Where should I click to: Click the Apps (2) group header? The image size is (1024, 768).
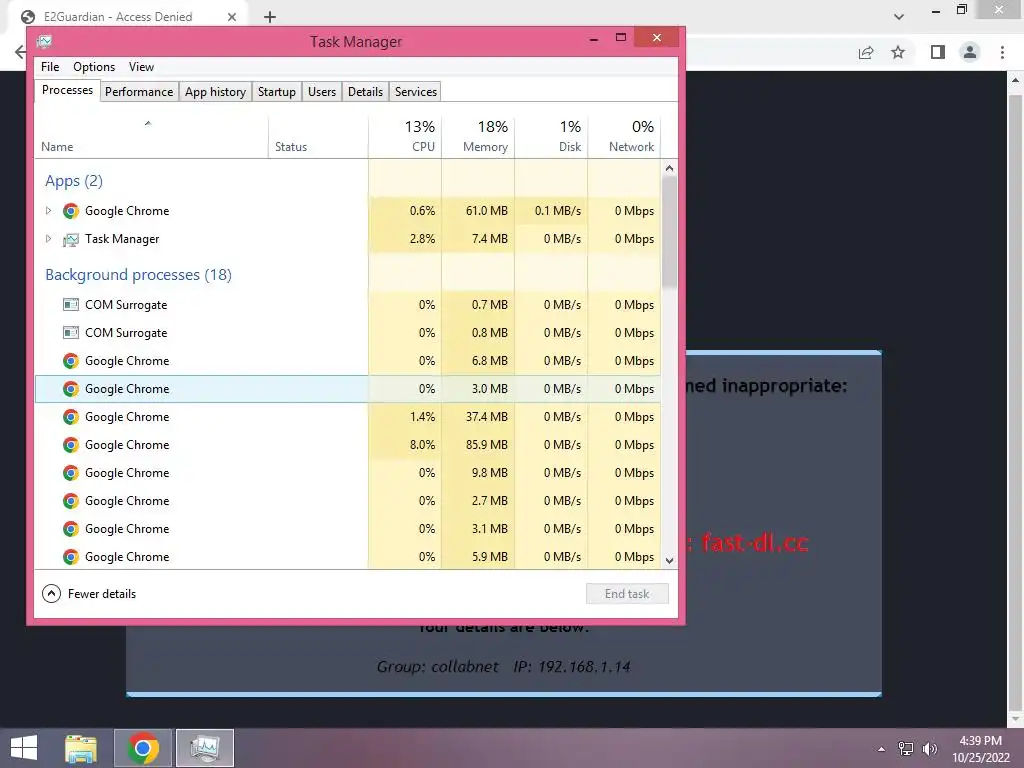tap(74, 181)
